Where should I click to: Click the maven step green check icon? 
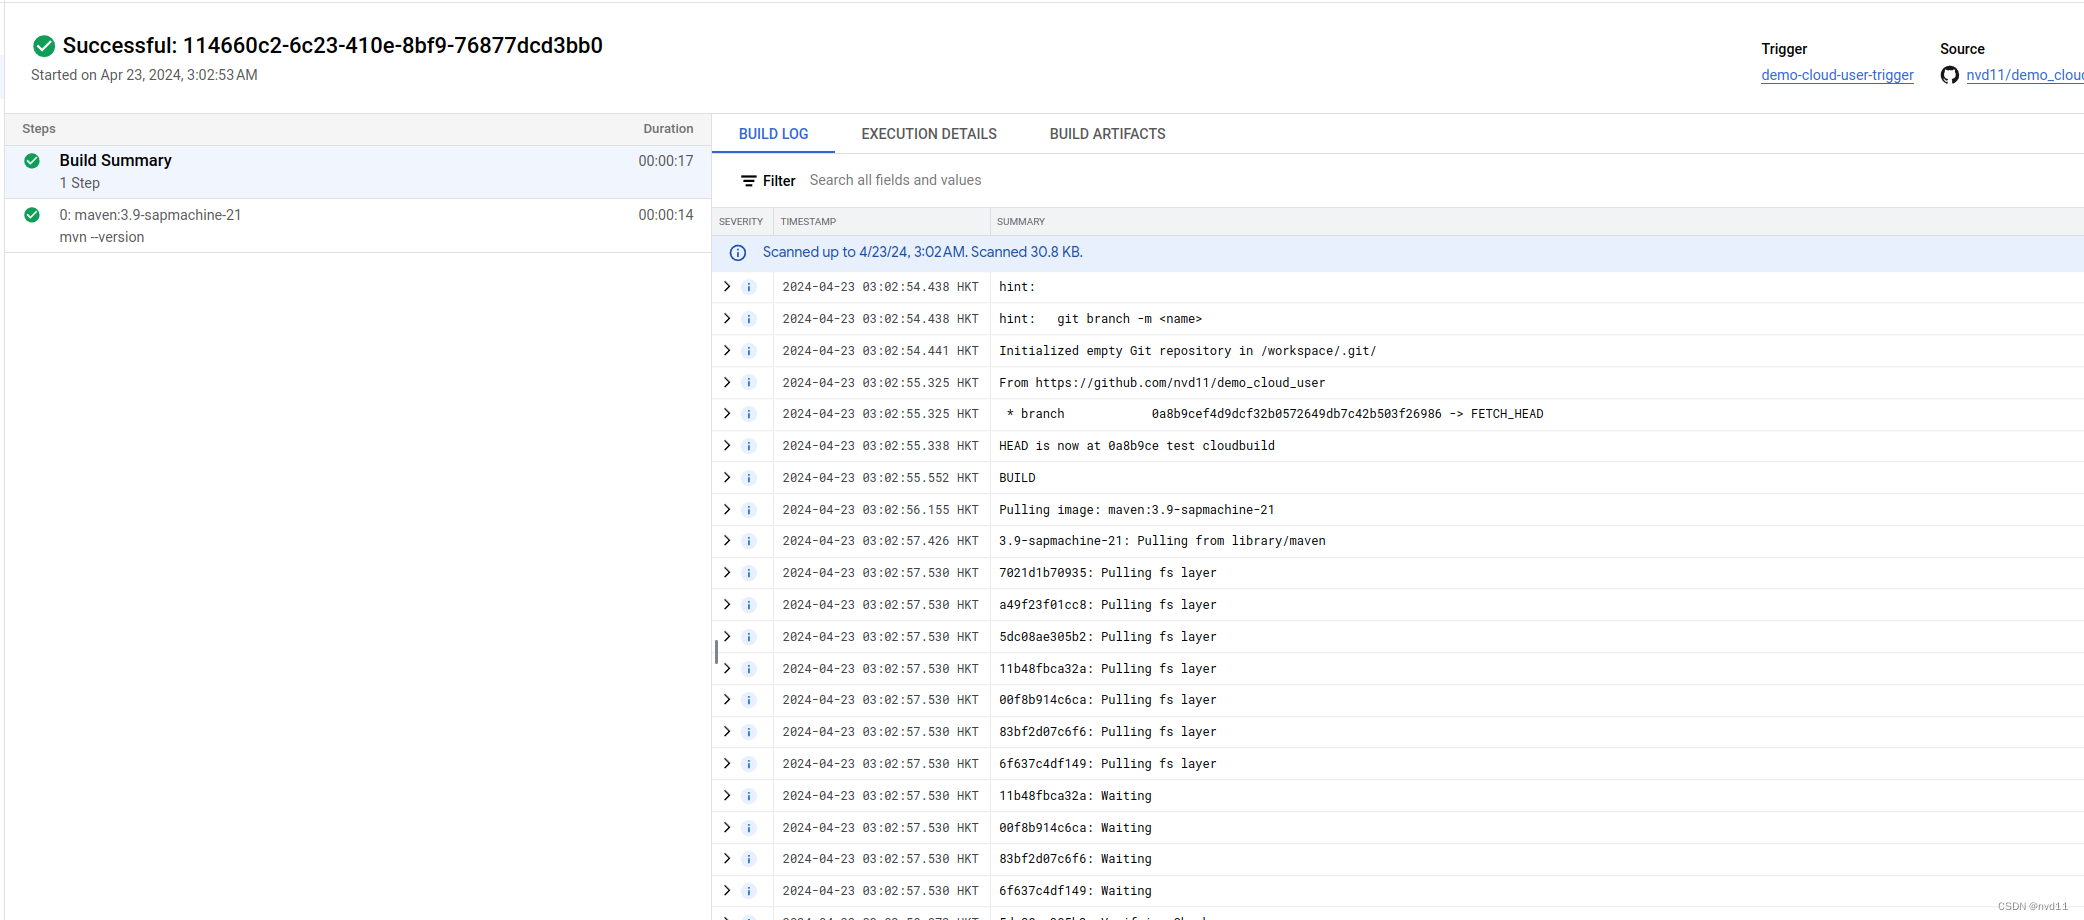tap(32, 215)
